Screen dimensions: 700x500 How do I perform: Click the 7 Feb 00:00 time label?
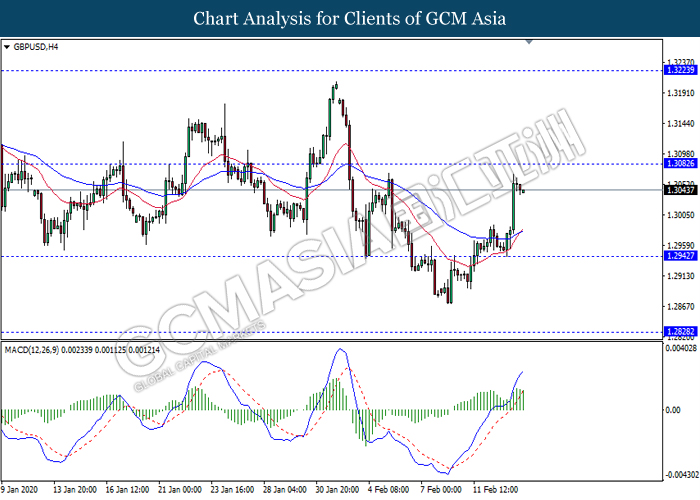point(442,490)
